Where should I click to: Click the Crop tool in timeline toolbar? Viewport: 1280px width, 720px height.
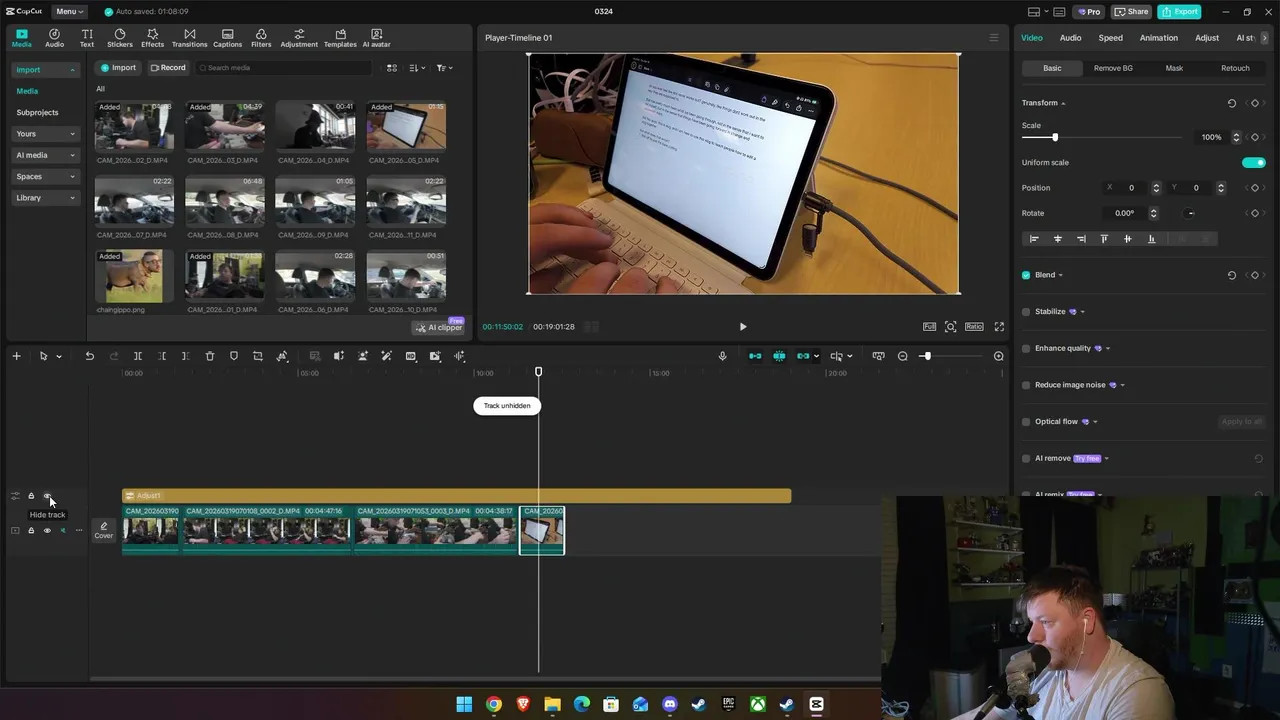[258, 356]
